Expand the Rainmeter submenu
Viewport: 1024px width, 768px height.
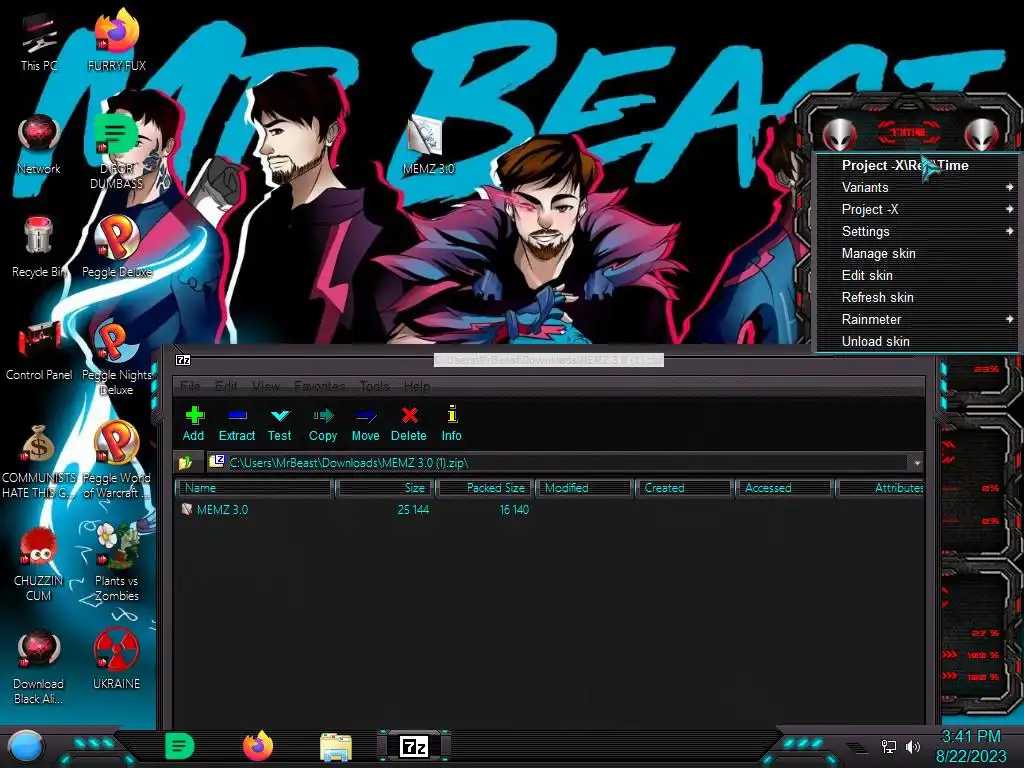[x=918, y=319]
